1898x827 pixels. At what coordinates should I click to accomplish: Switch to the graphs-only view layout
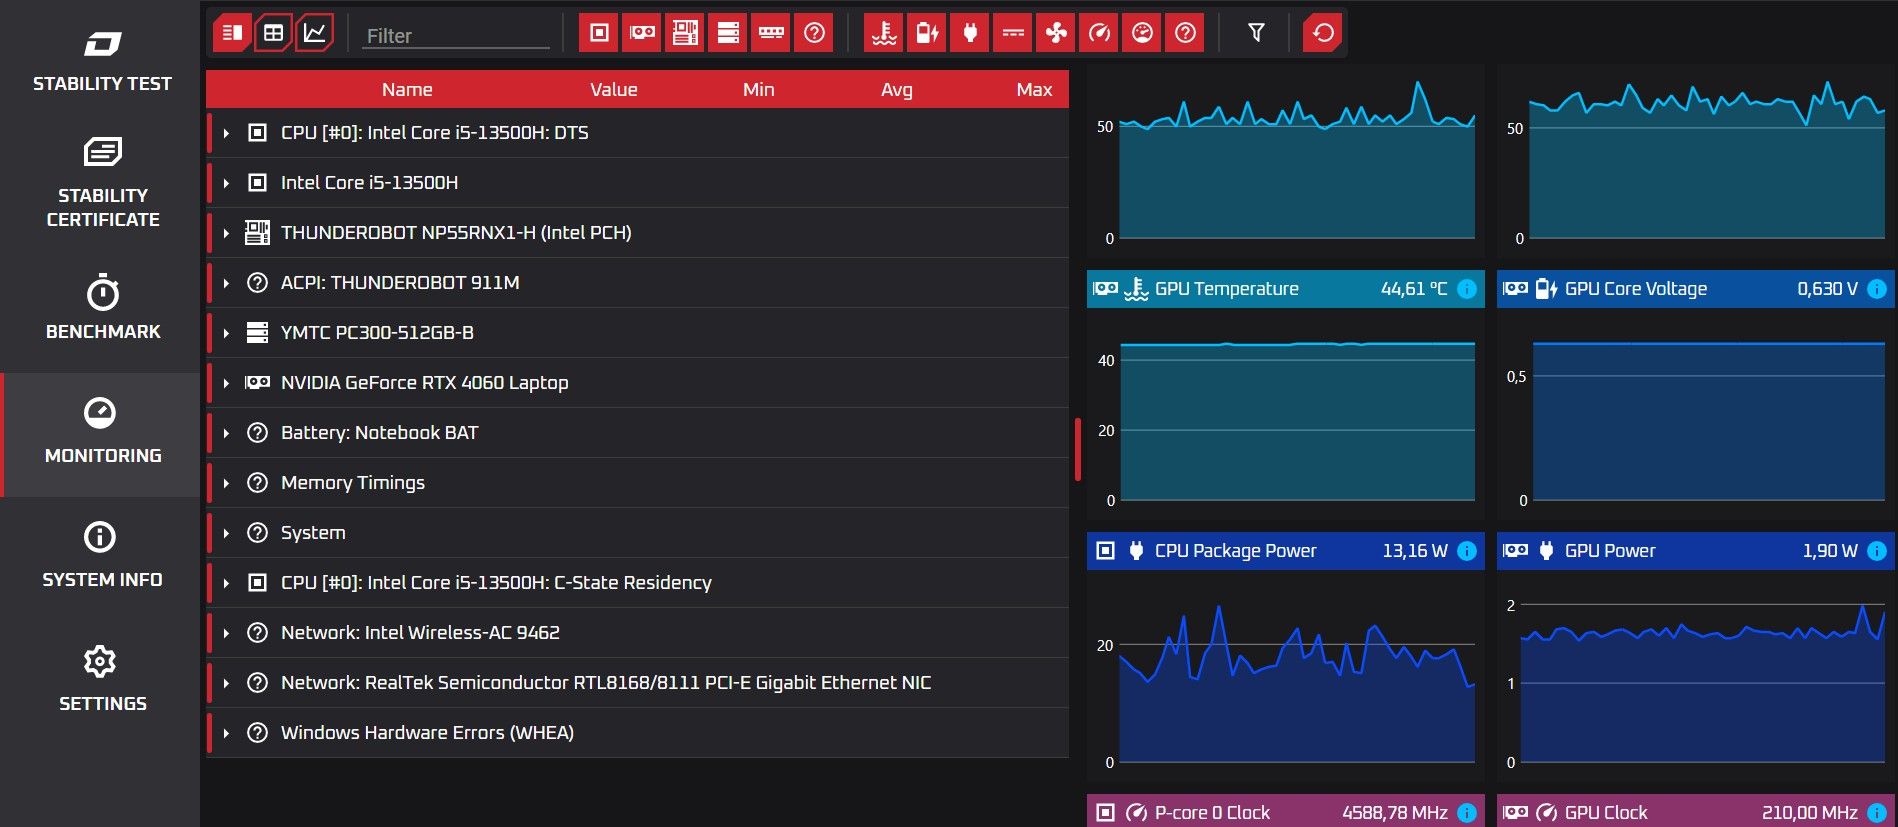click(314, 33)
